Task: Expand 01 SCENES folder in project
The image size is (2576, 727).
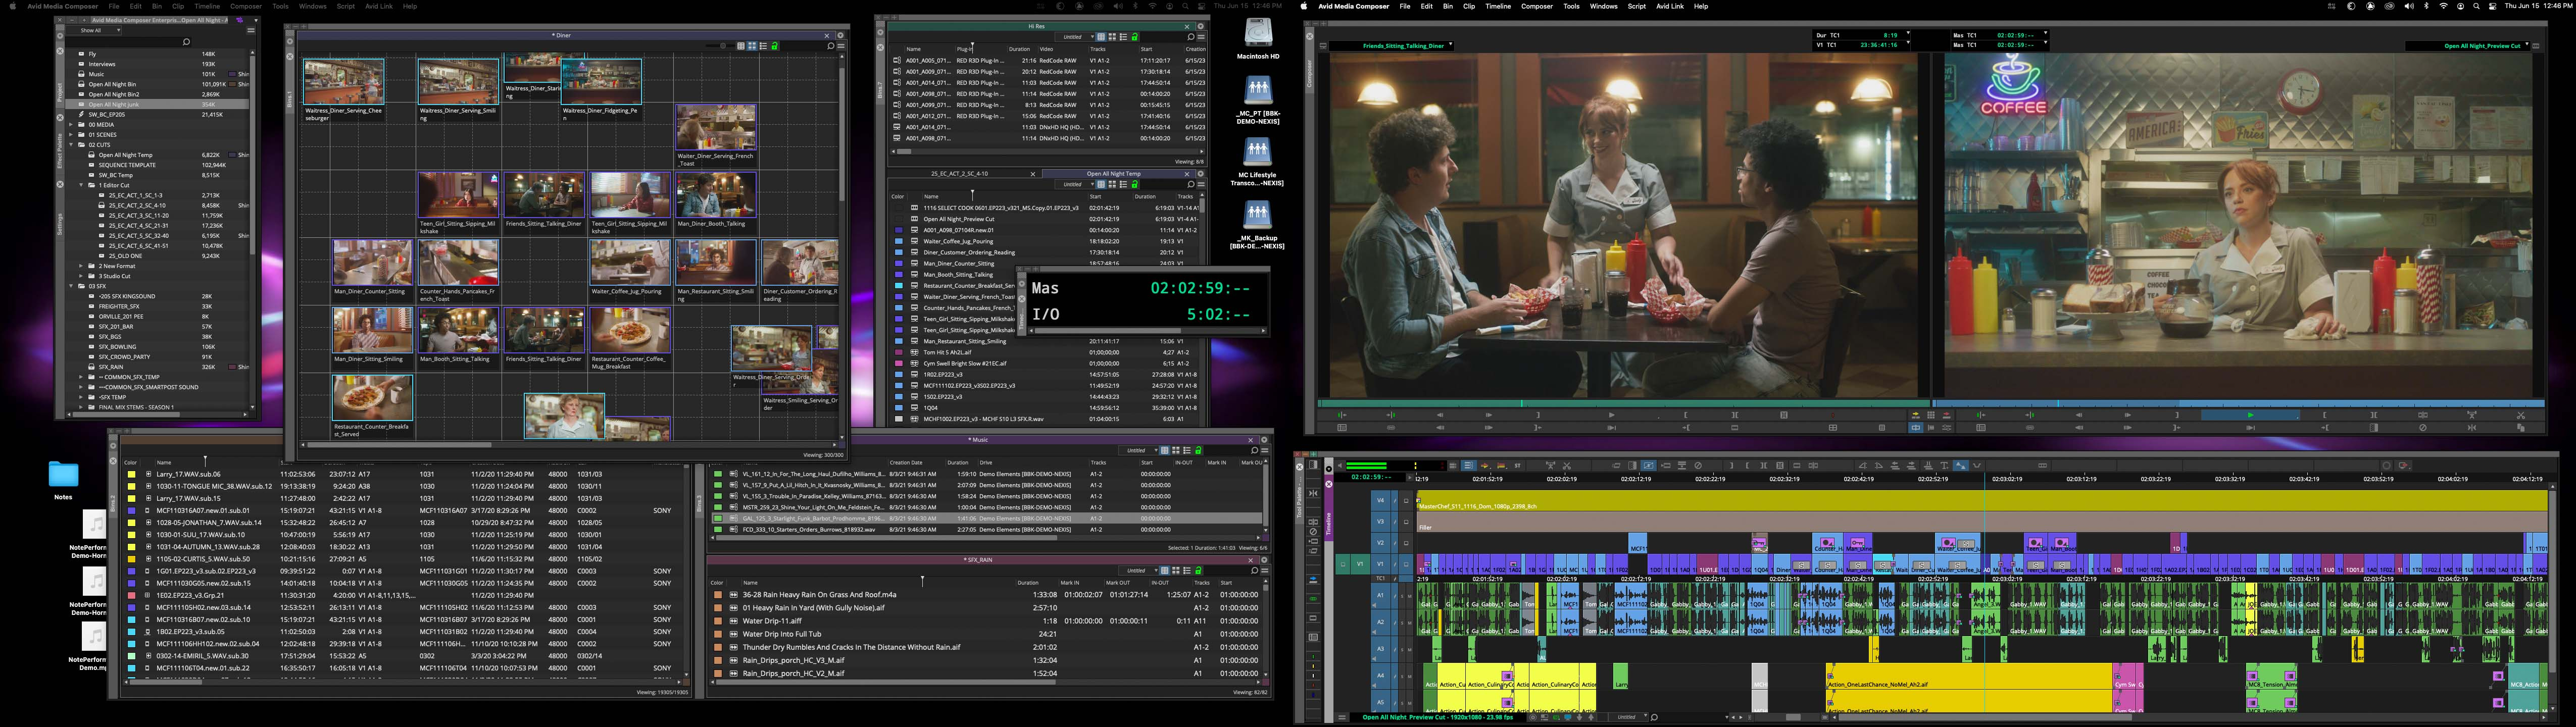Action: 71,135
